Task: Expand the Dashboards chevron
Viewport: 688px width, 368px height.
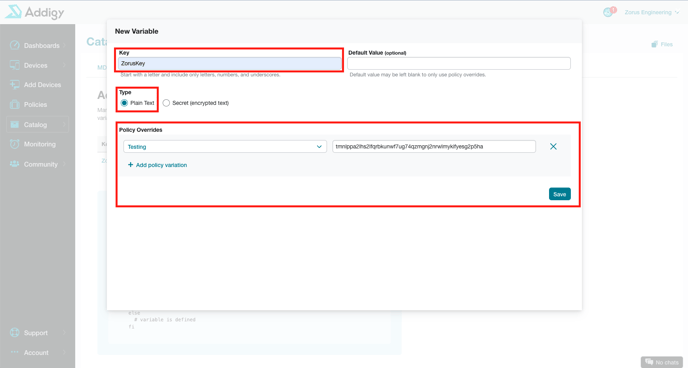Action: click(64, 45)
